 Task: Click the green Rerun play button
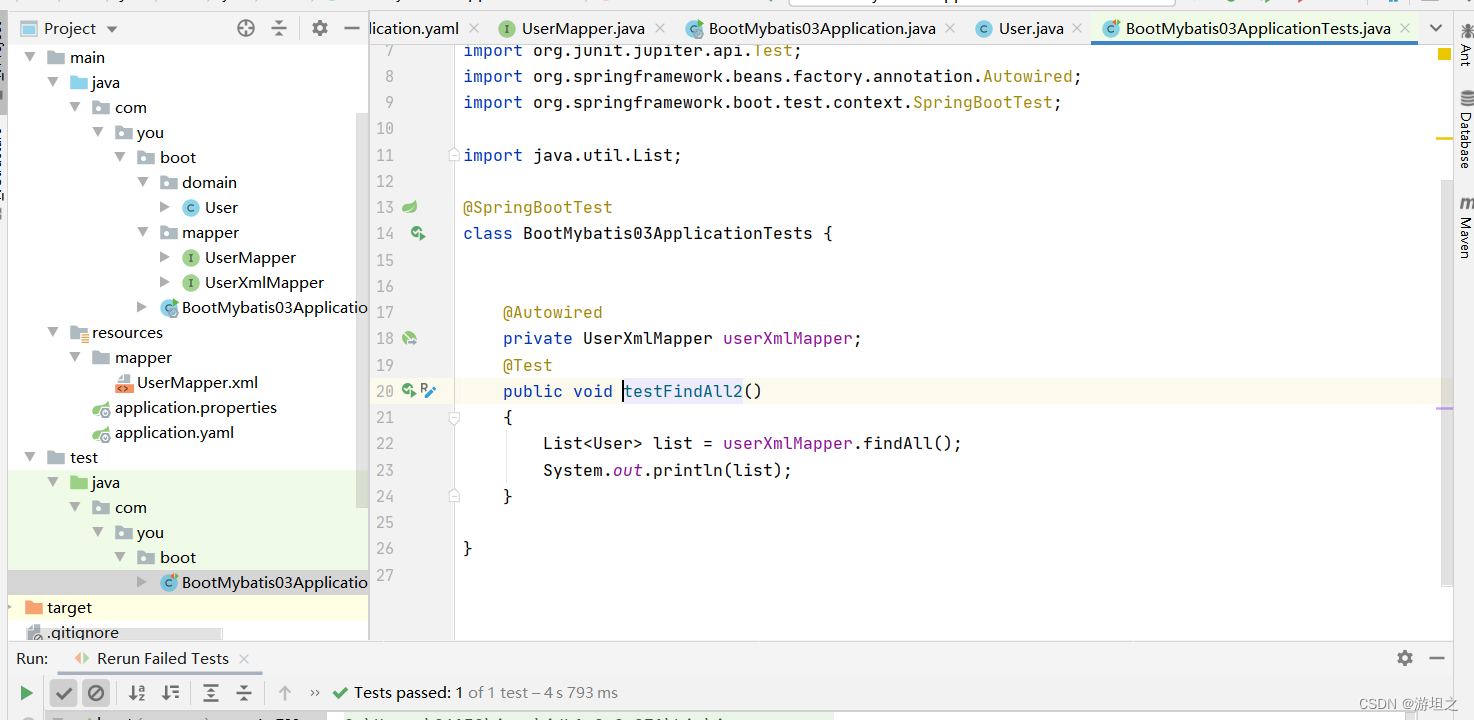click(26, 693)
